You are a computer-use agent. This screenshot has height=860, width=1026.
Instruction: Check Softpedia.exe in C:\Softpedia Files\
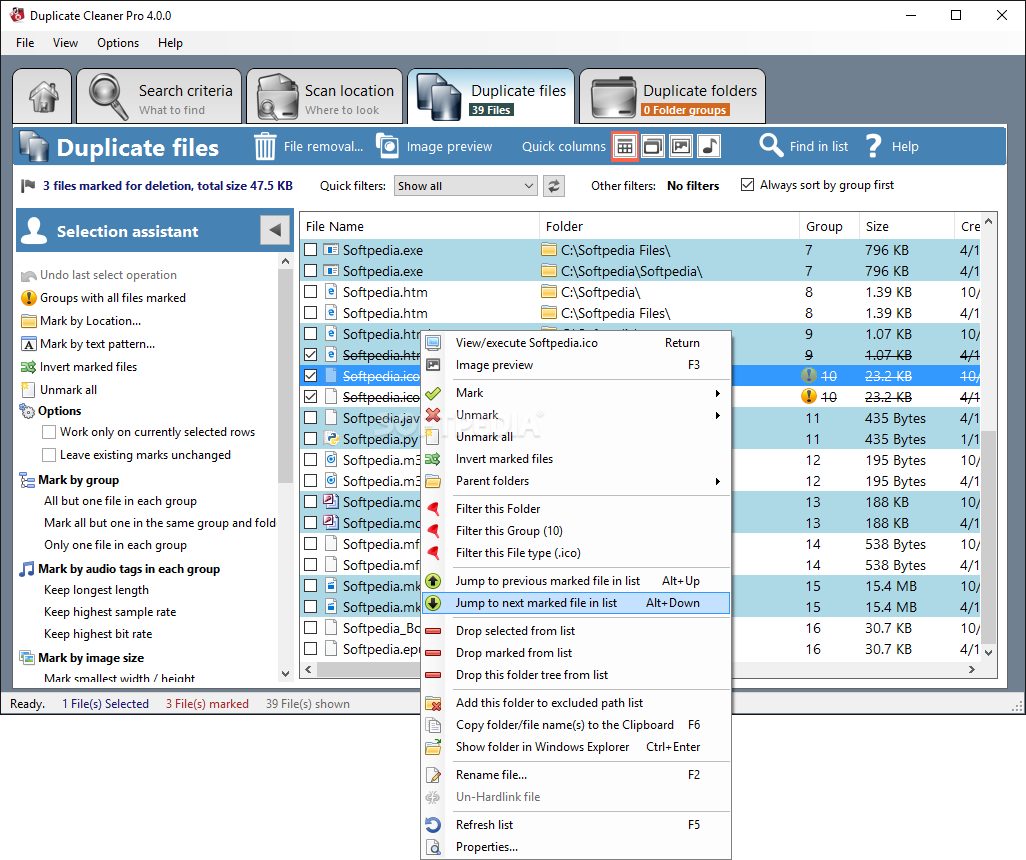tap(311, 250)
